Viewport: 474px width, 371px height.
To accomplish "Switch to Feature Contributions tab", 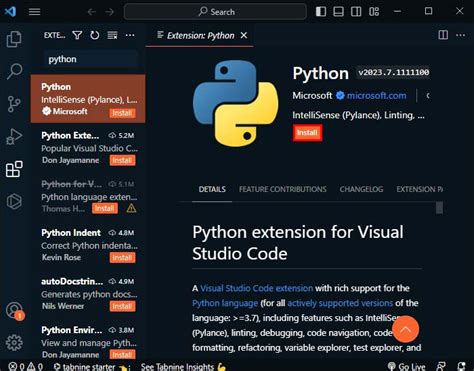I will (x=283, y=189).
